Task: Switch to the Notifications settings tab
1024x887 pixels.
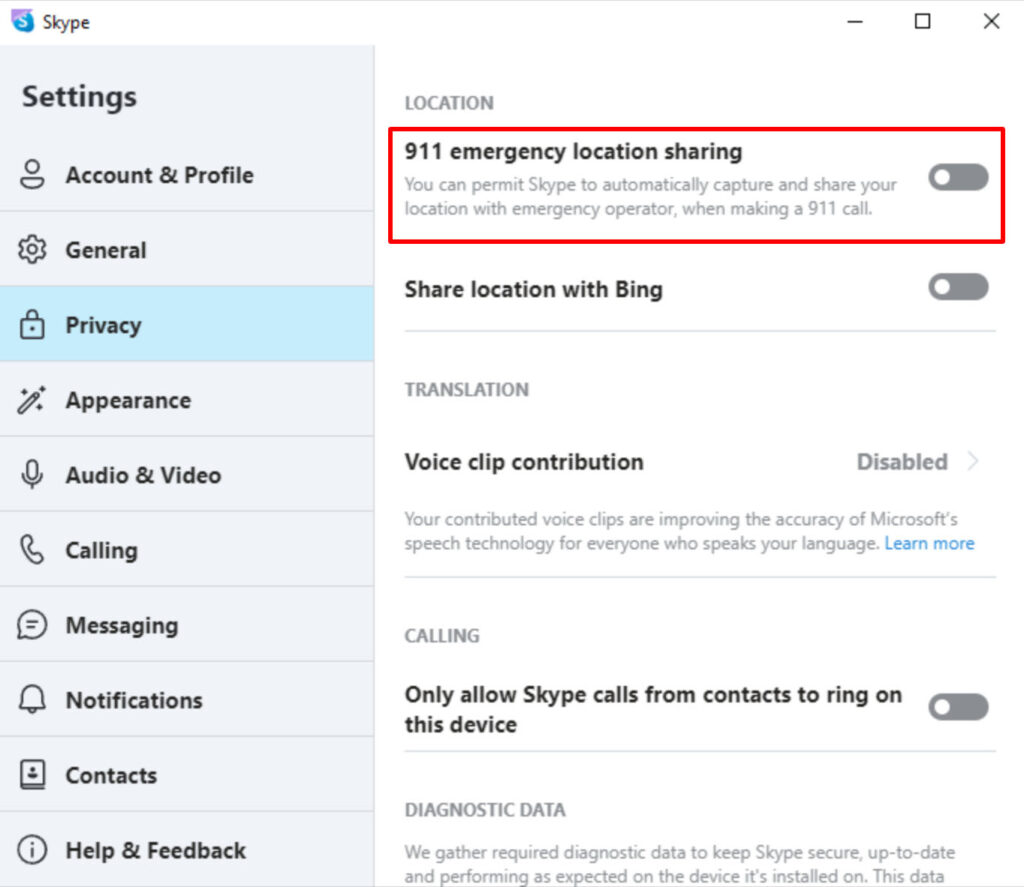Action: coord(134,700)
